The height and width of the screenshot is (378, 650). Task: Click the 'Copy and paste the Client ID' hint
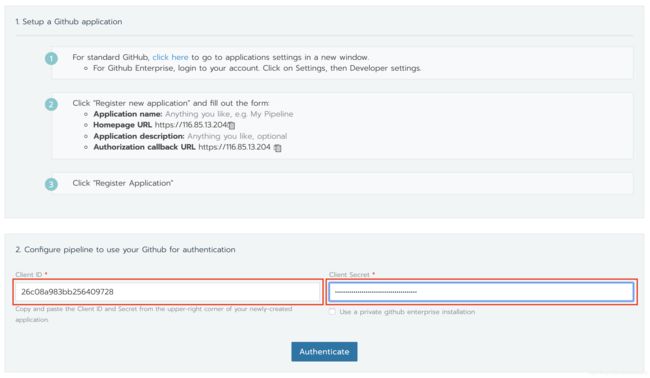154,314
